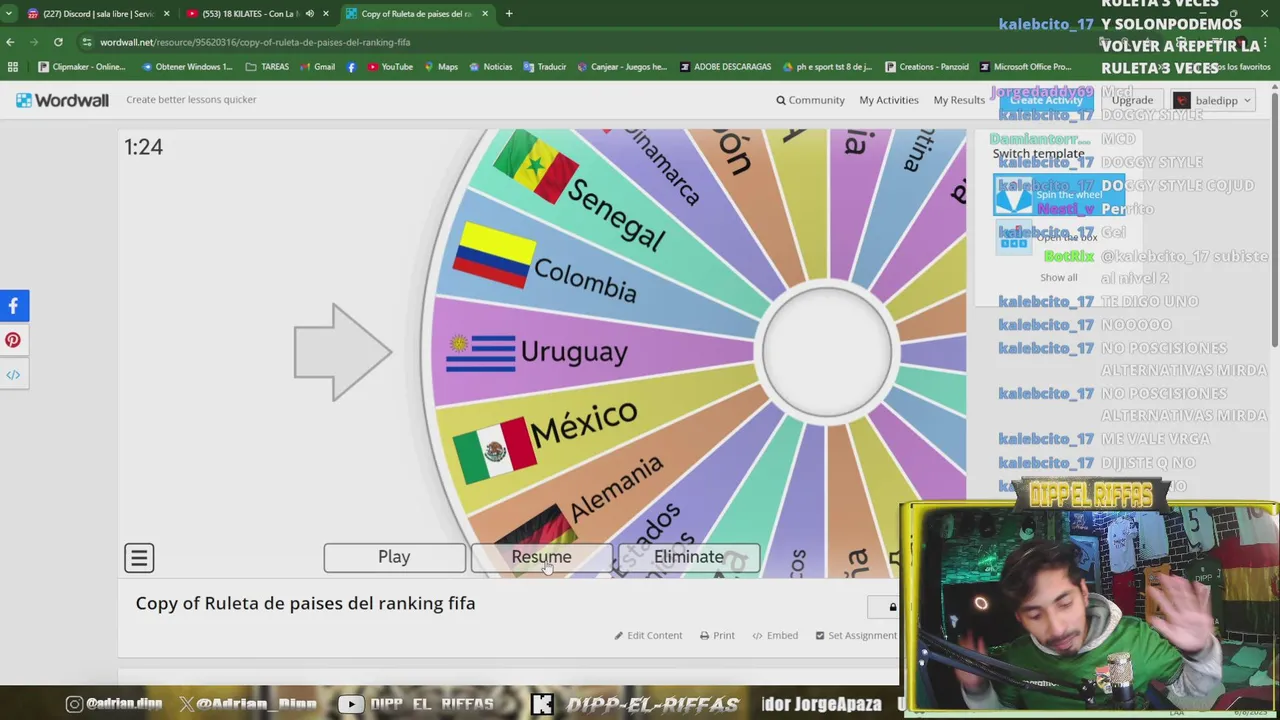Mute the 18 KILATES tab audio icon
Viewport: 1280px width, 720px height.
pos(309,14)
